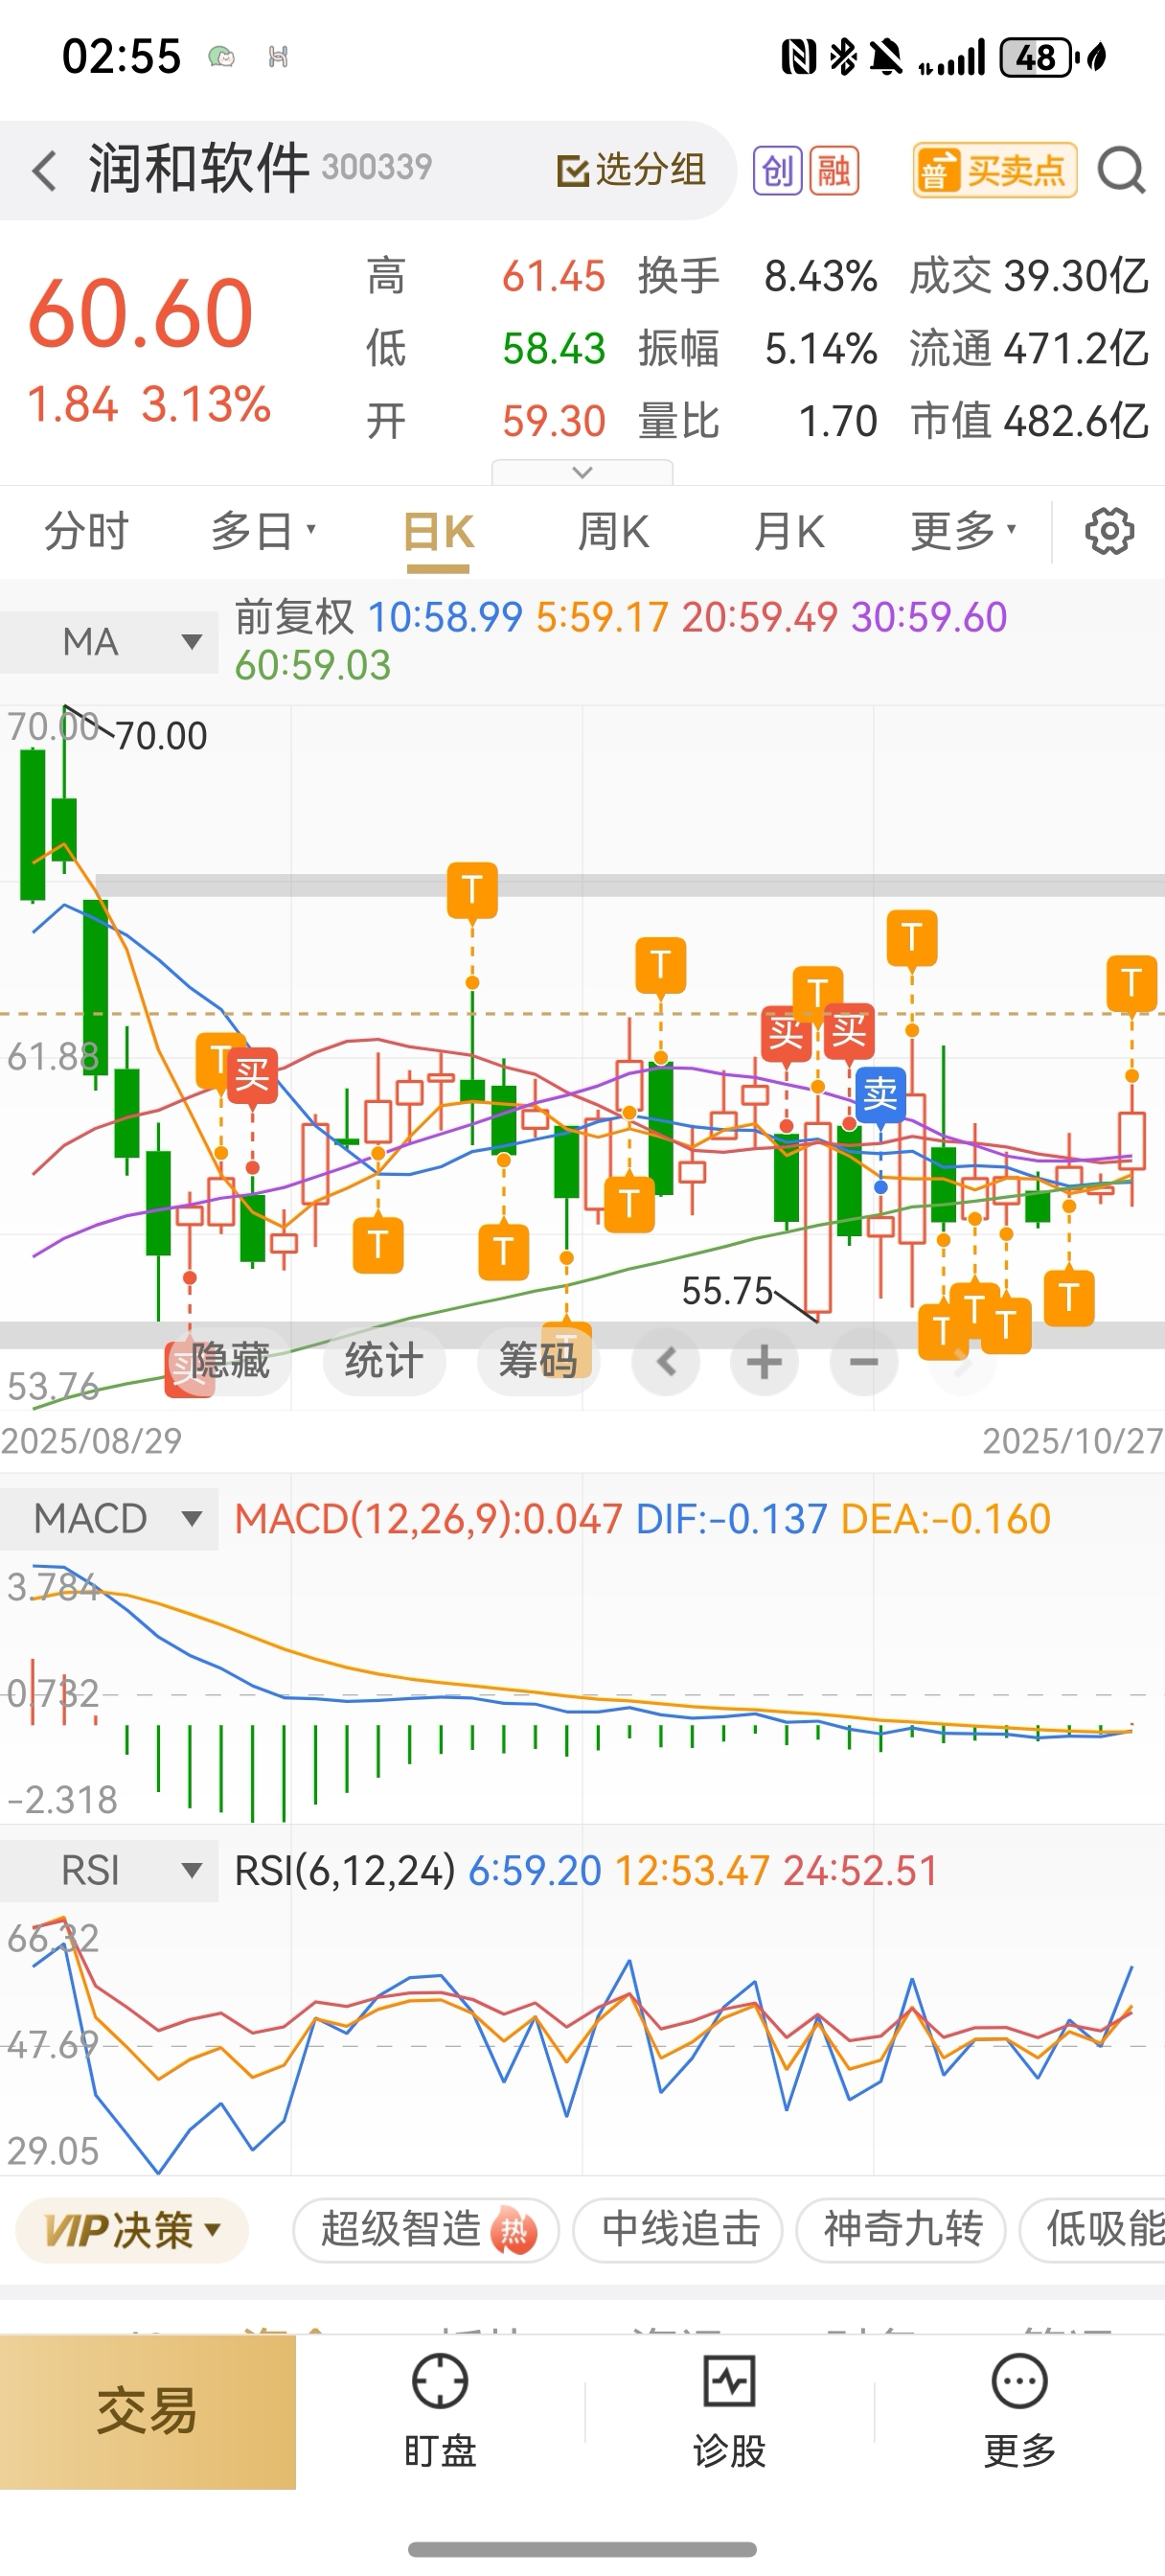The height and width of the screenshot is (2576, 1165).
Task: Open the VIP决策 dropdown
Action: point(132,2230)
